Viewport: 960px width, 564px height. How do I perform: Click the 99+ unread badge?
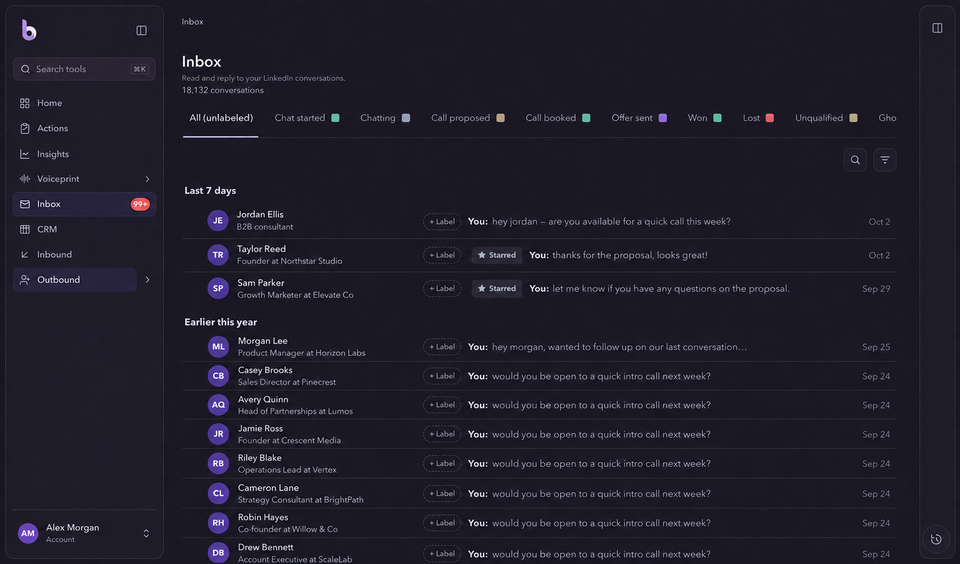pos(140,204)
